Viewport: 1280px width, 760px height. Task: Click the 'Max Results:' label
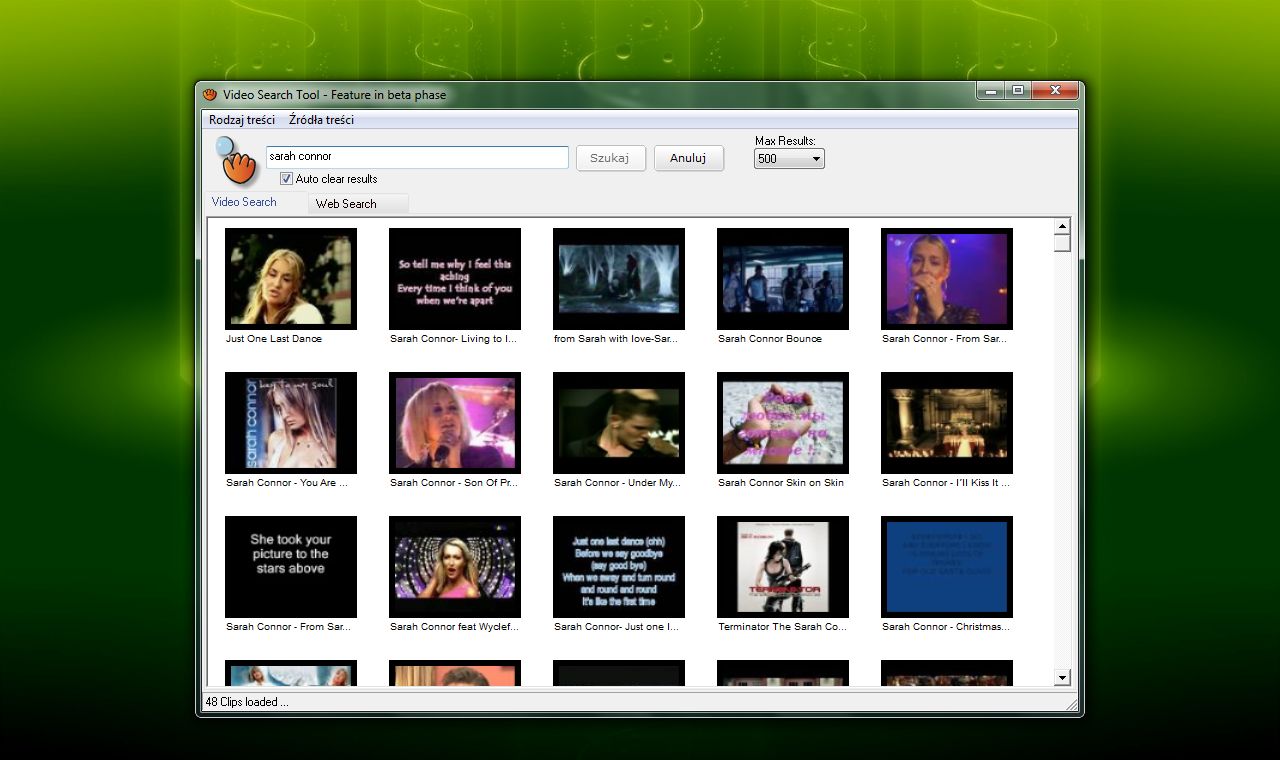point(785,141)
